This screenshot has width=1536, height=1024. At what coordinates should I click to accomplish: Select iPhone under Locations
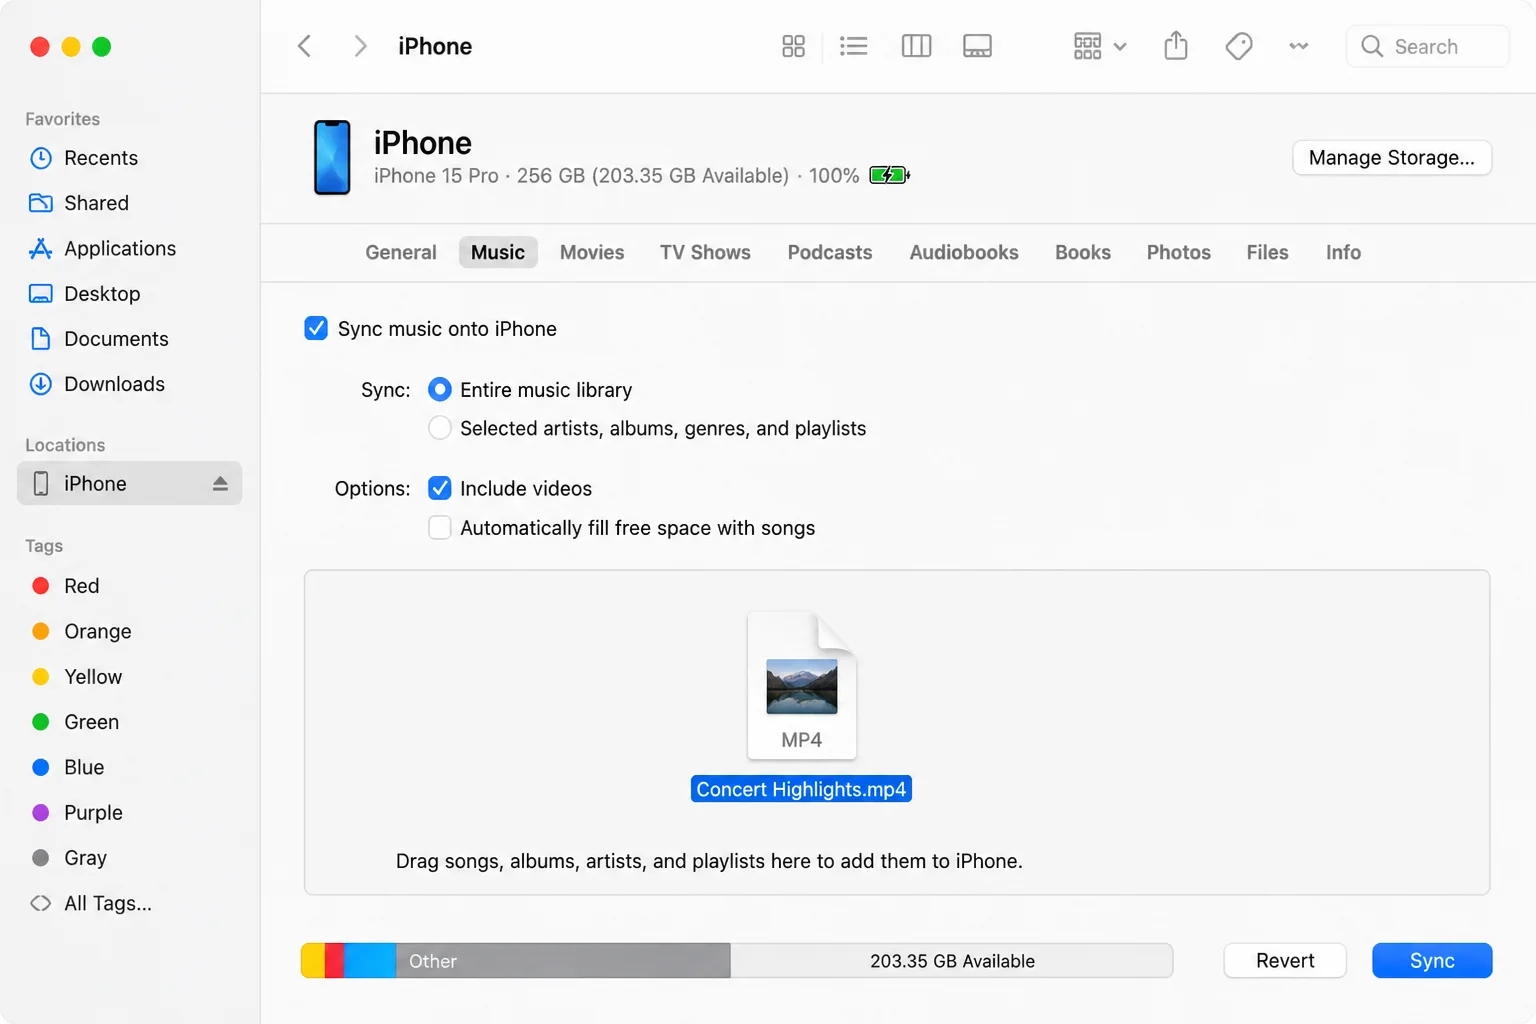point(129,484)
